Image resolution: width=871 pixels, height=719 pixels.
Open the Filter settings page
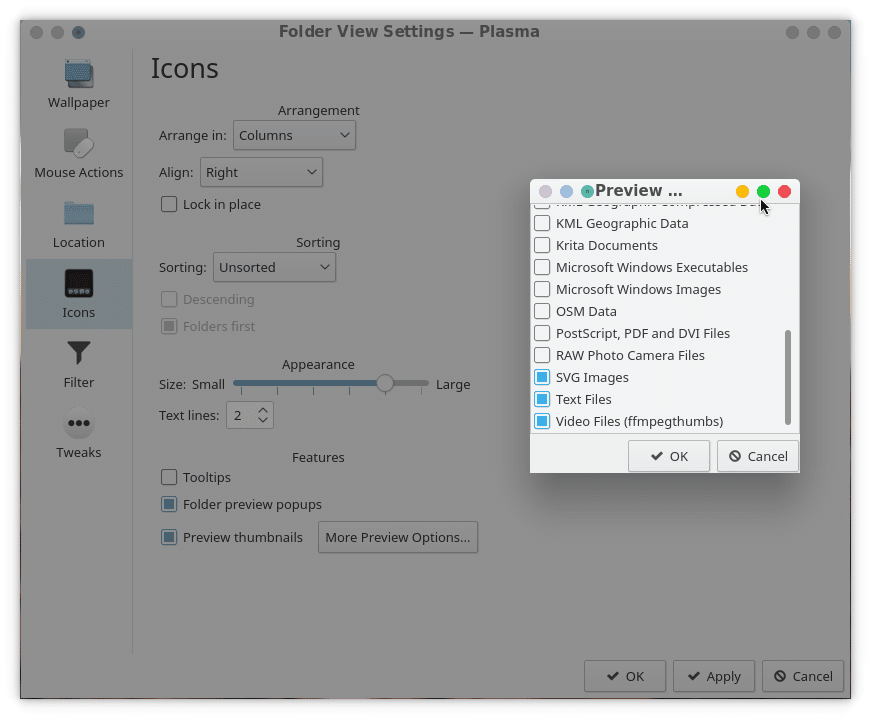click(x=78, y=363)
